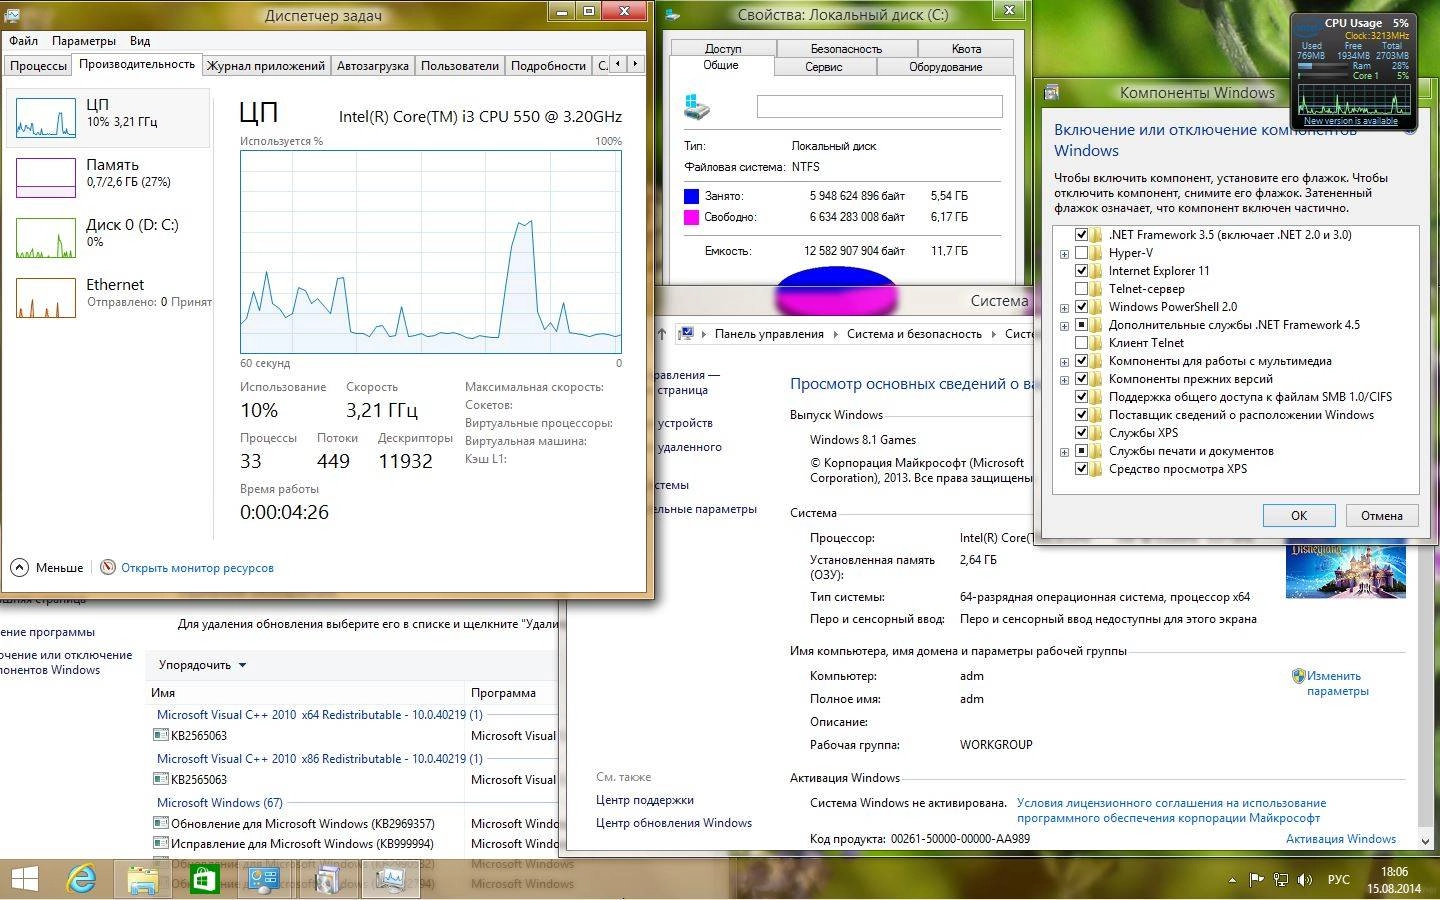Click OK in Windows components dialog
The image size is (1440, 900).
[x=1299, y=515]
